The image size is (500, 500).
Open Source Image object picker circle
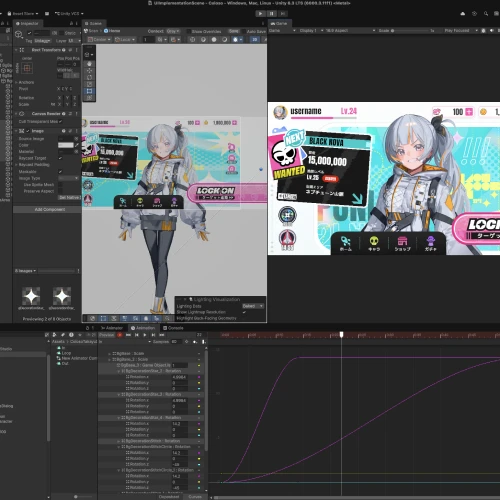point(77,138)
